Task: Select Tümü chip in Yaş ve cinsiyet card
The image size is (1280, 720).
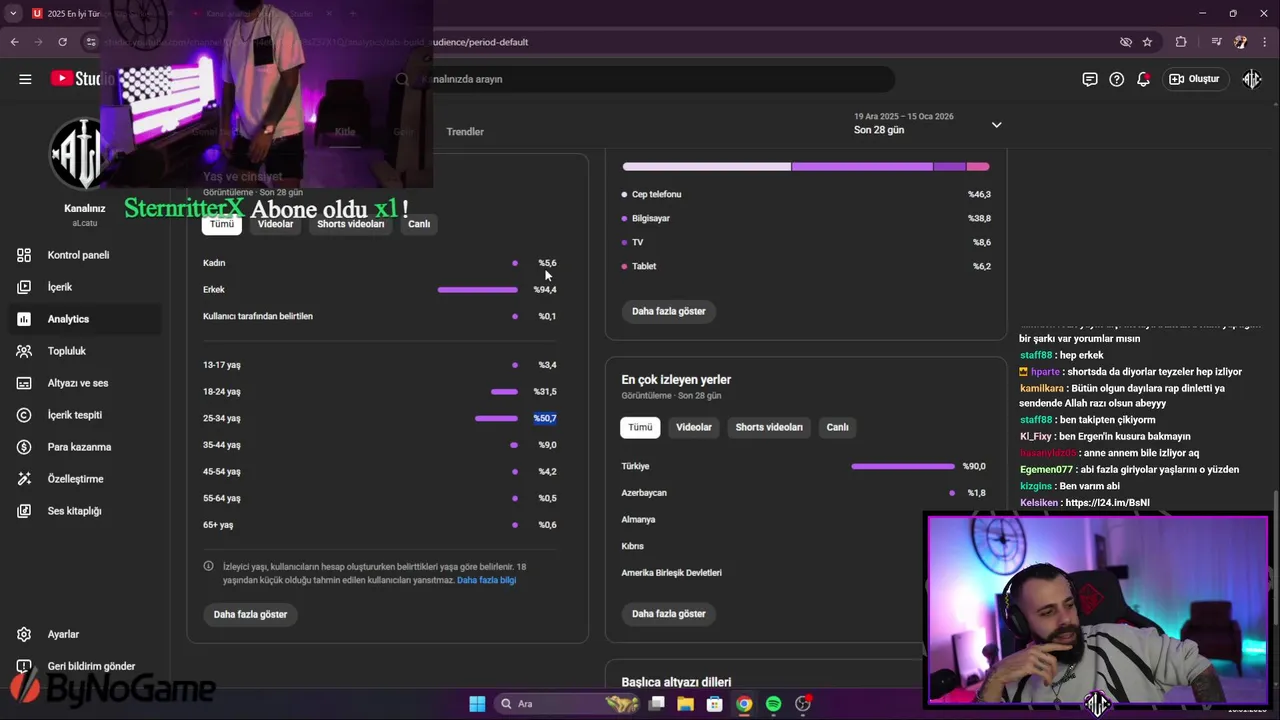Action: [x=221, y=224]
